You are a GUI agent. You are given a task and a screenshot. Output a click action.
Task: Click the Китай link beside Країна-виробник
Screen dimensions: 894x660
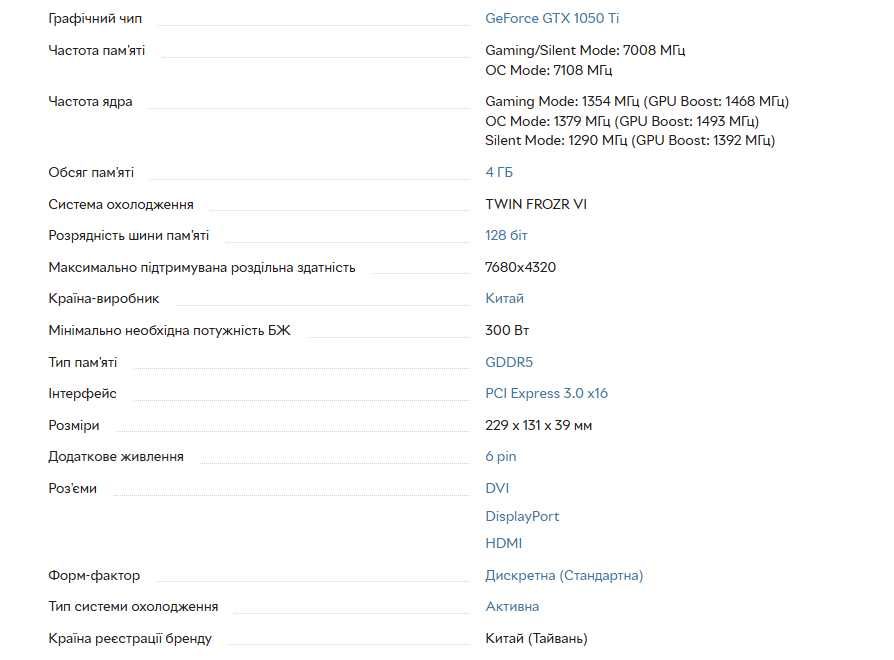coord(504,298)
